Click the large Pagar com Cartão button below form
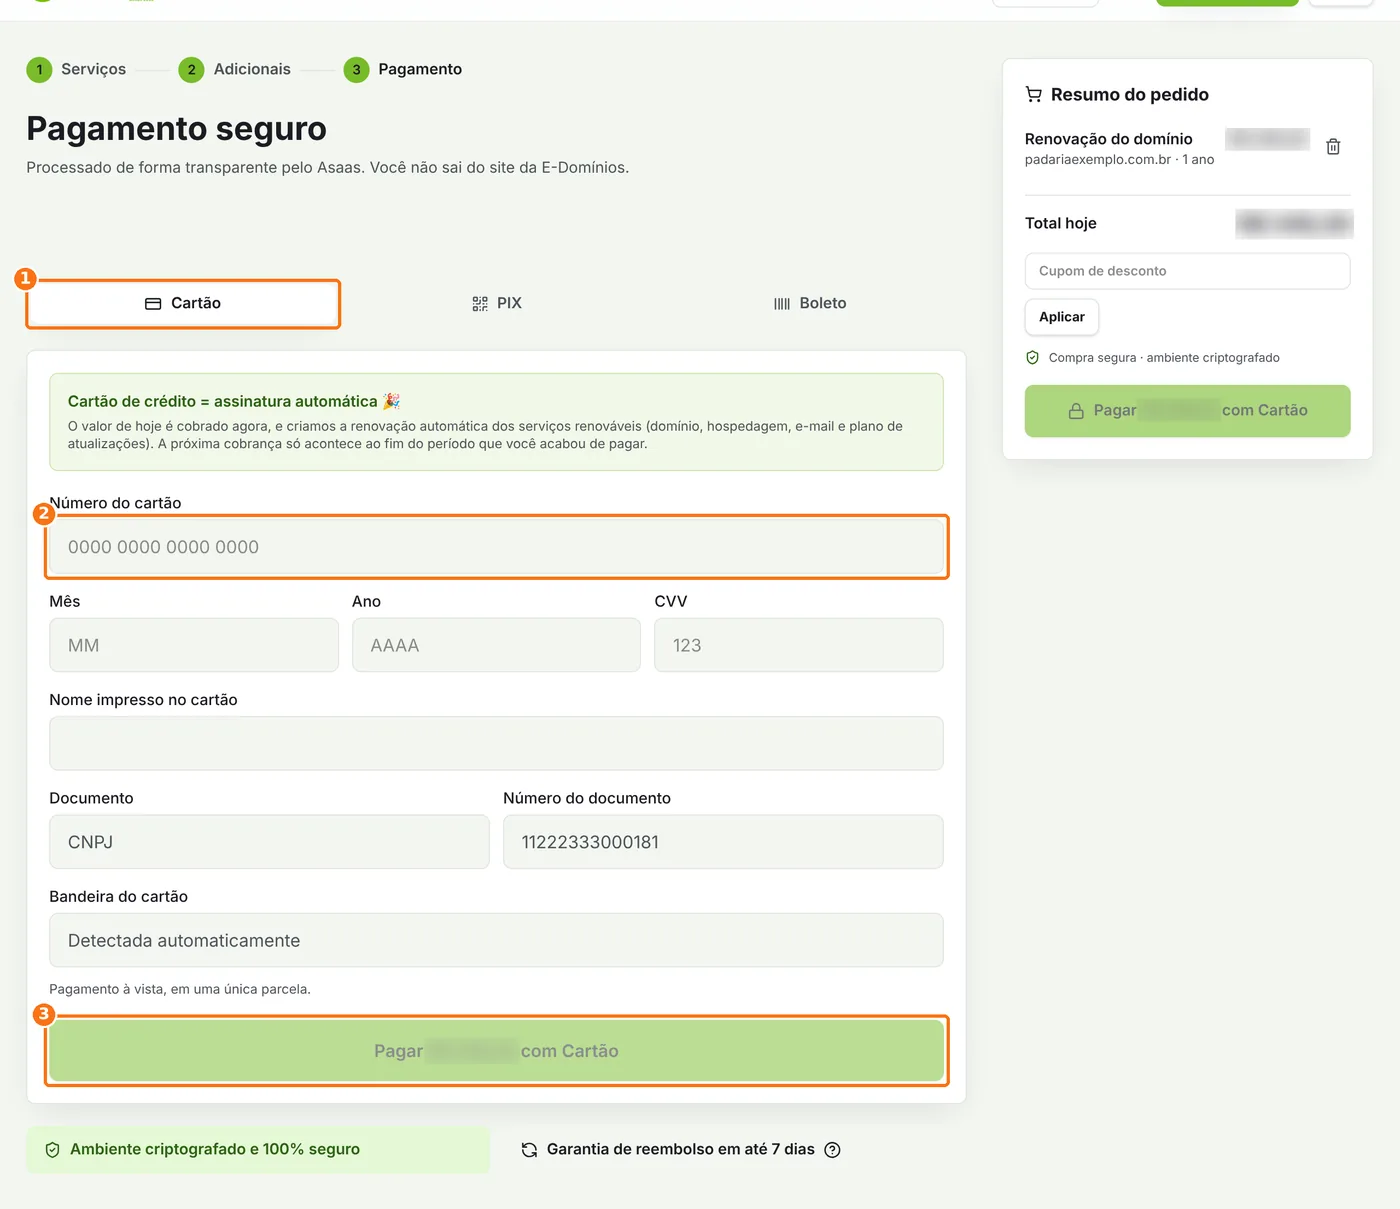The height and width of the screenshot is (1209, 1400). (x=496, y=1051)
